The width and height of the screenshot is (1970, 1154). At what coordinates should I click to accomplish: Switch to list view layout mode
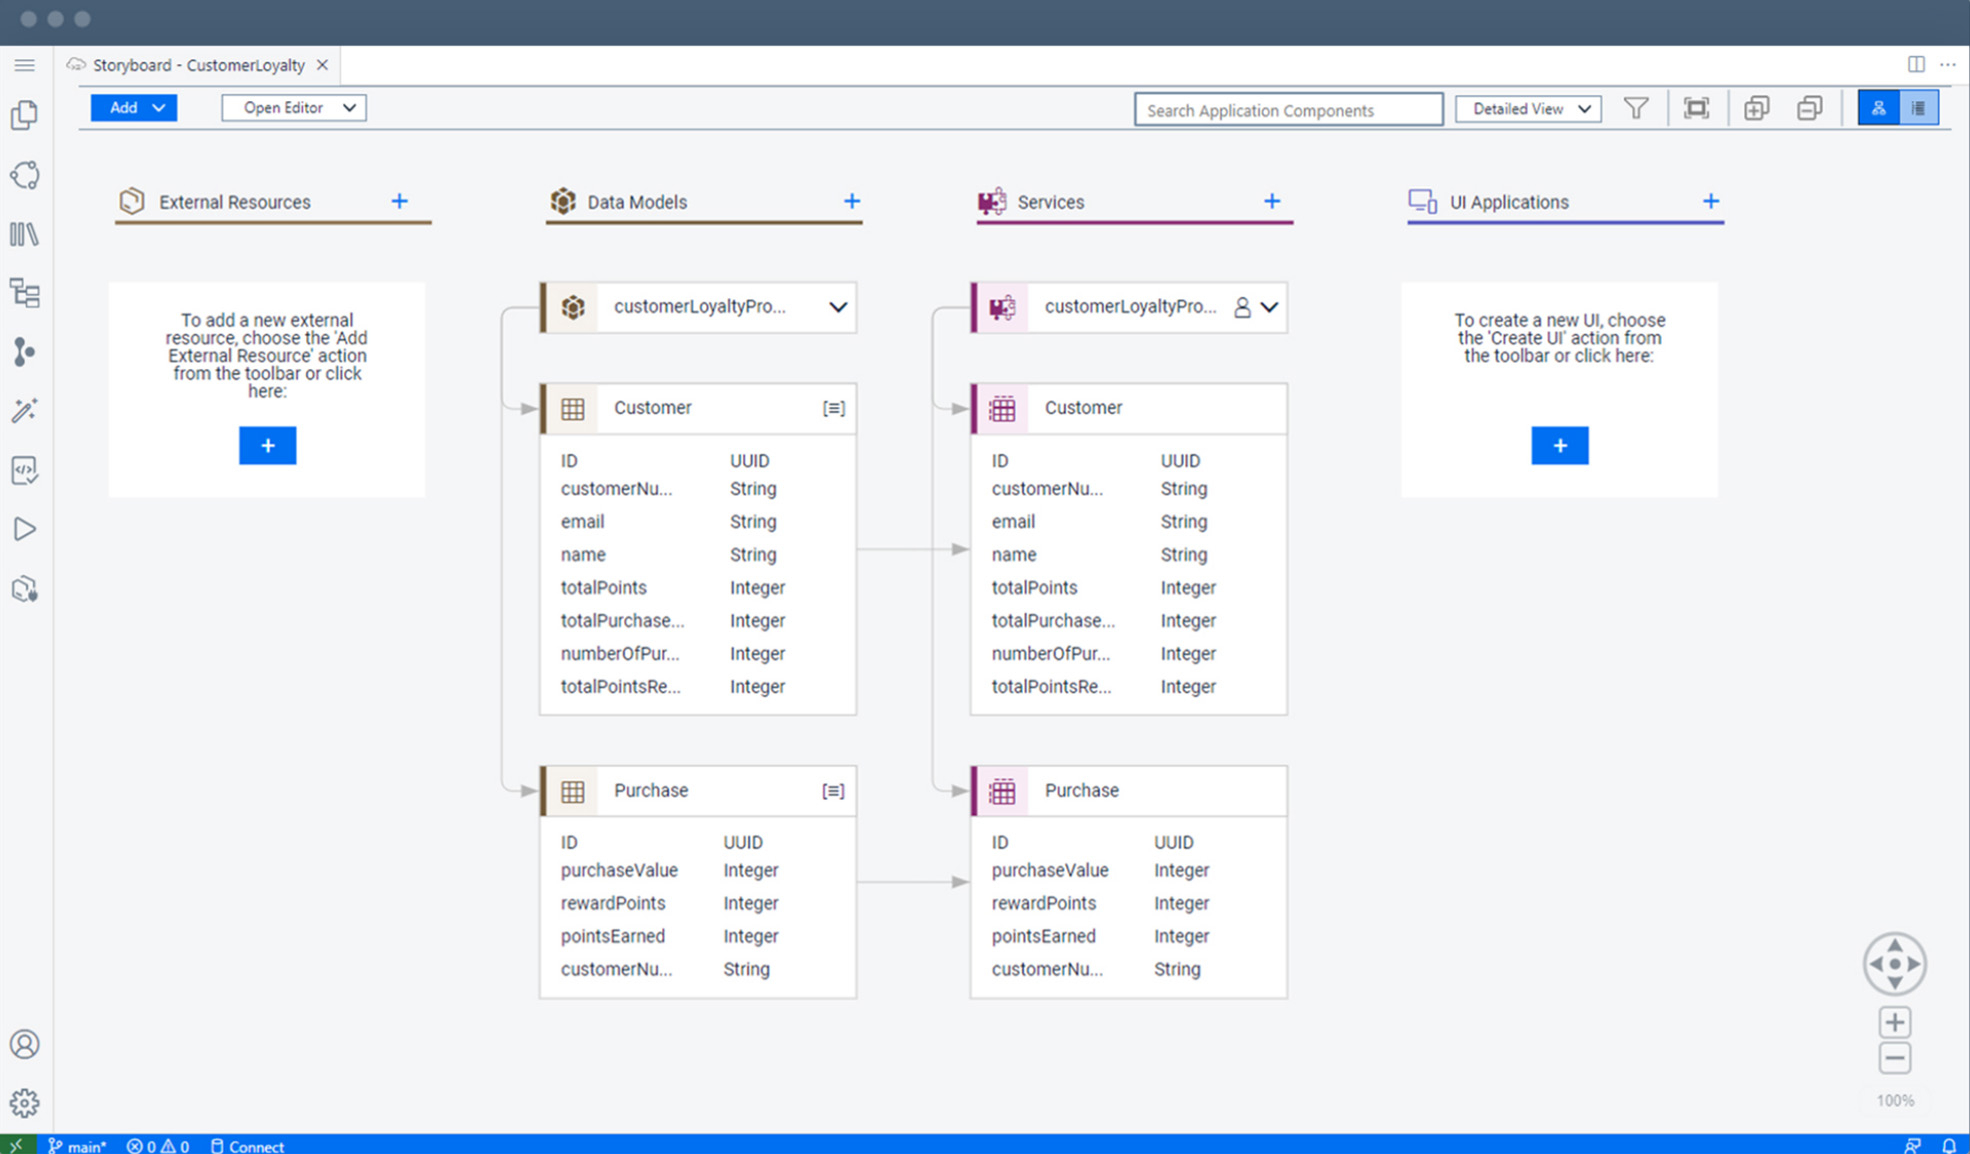tap(1919, 107)
